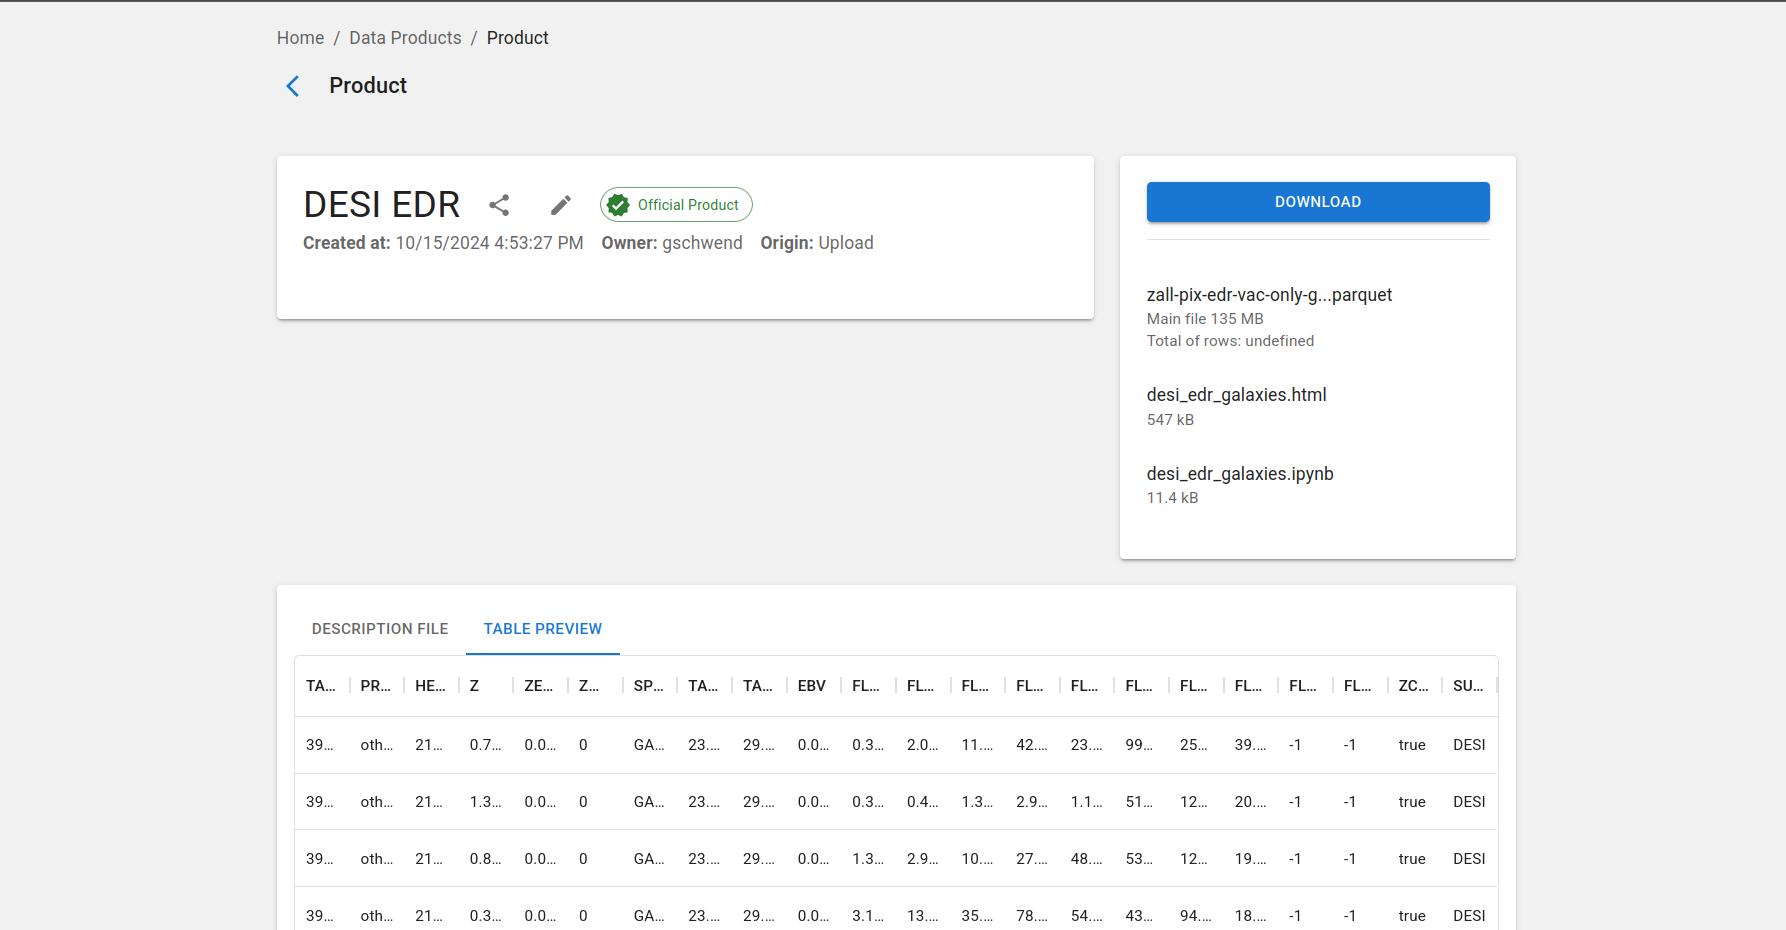Click the PR... column header

click(x=377, y=686)
